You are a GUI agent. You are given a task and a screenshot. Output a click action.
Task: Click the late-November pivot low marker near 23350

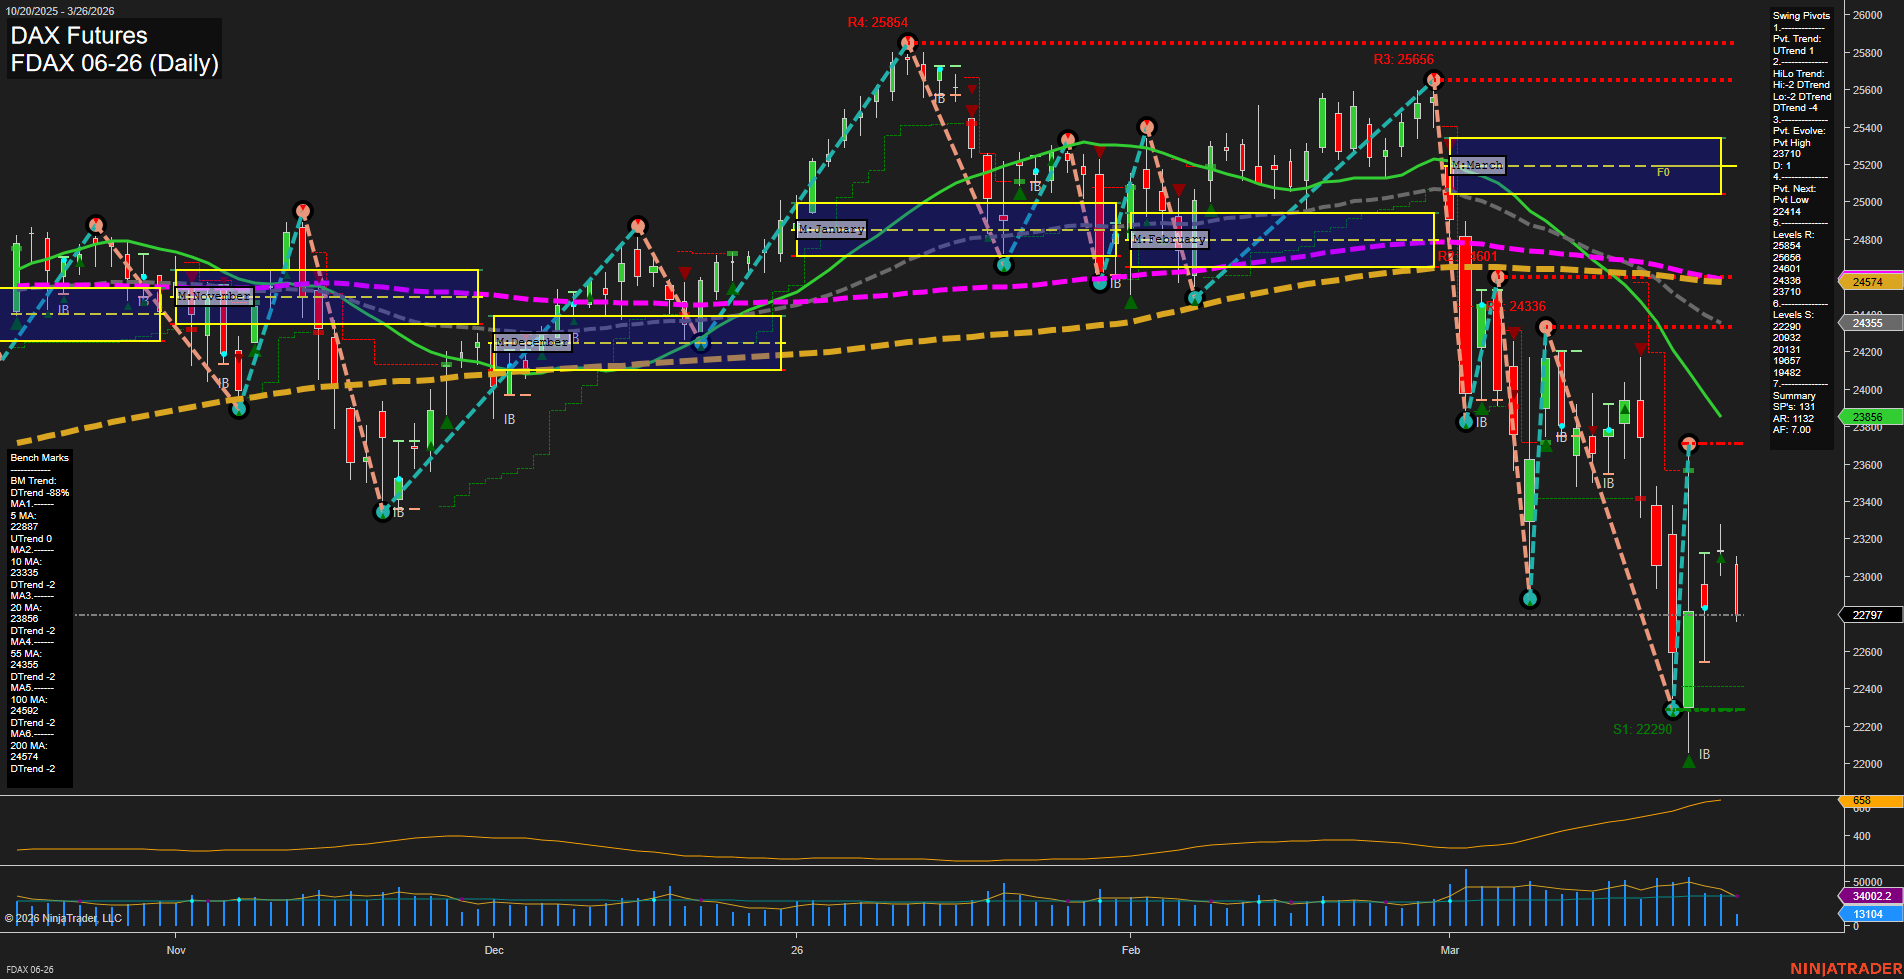(x=382, y=512)
